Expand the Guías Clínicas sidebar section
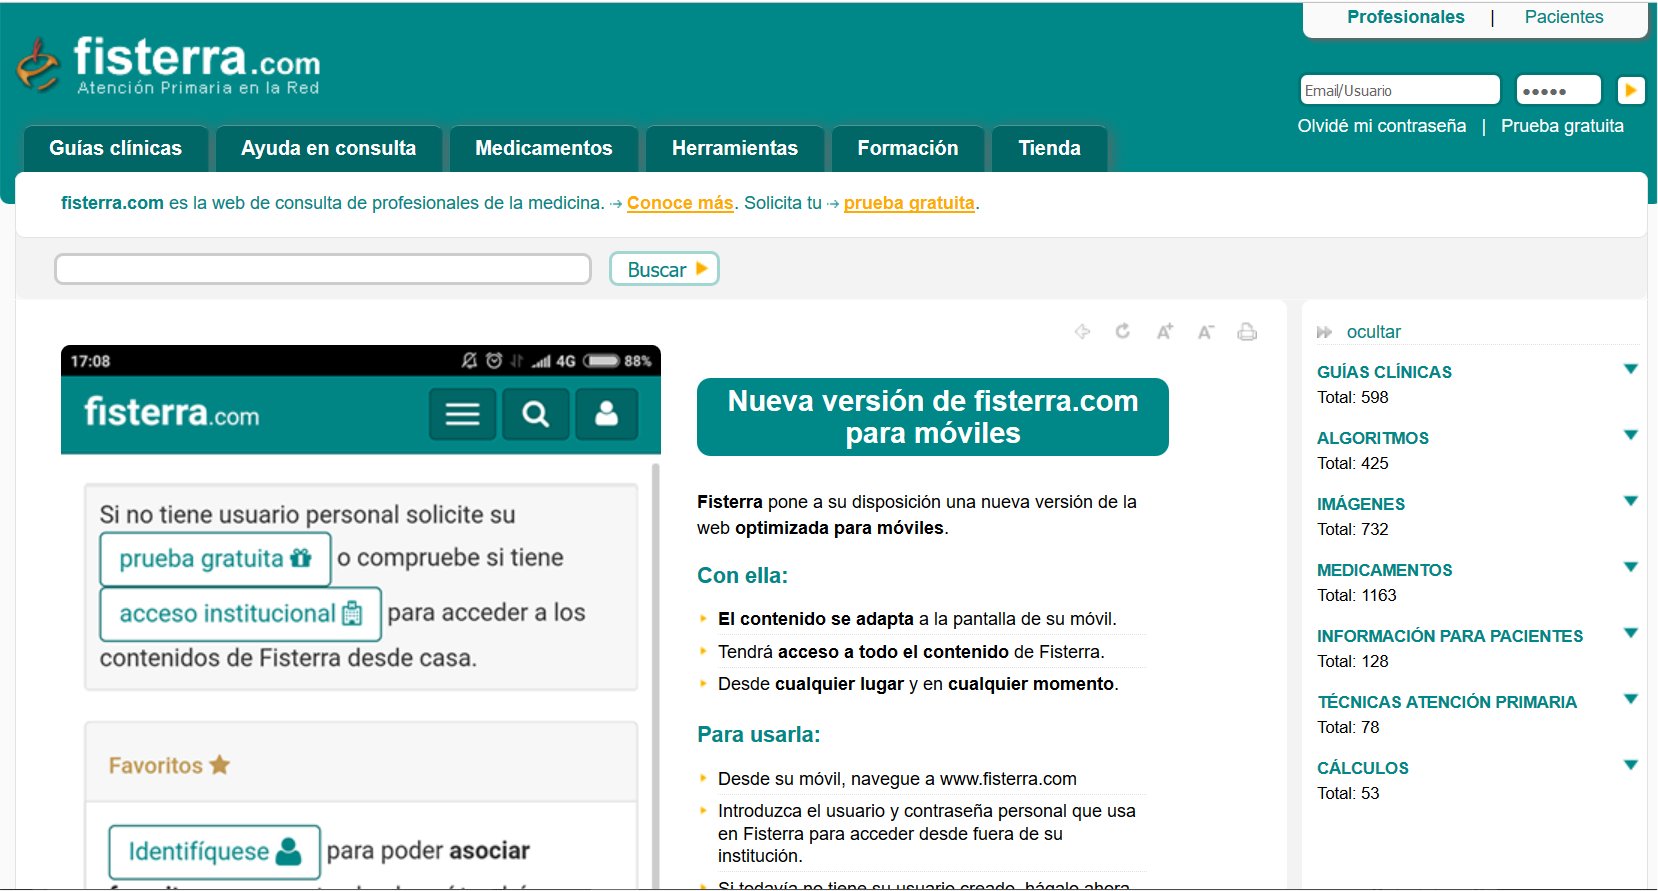This screenshot has height=891, width=1658. 1631,370
